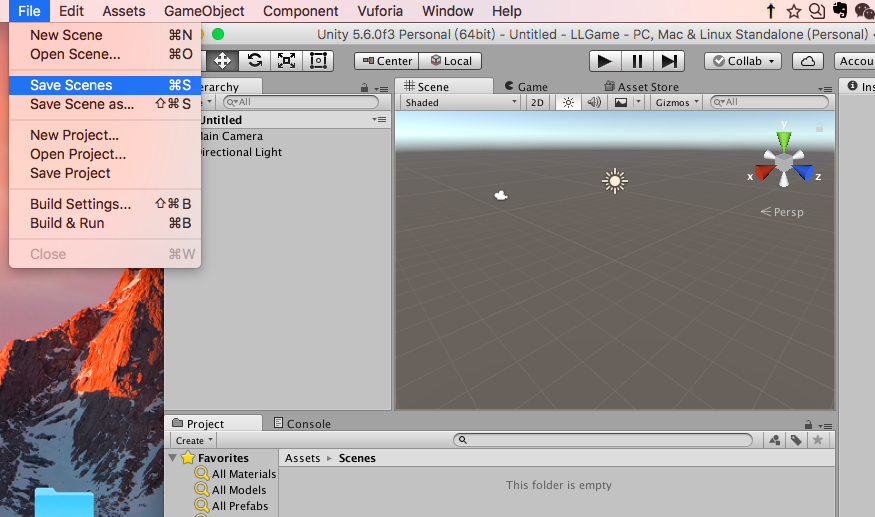Open Evernote elephant icon in menu bar
Image resolution: width=875 pixels, height=517 pixels.
tap(839, 11)
